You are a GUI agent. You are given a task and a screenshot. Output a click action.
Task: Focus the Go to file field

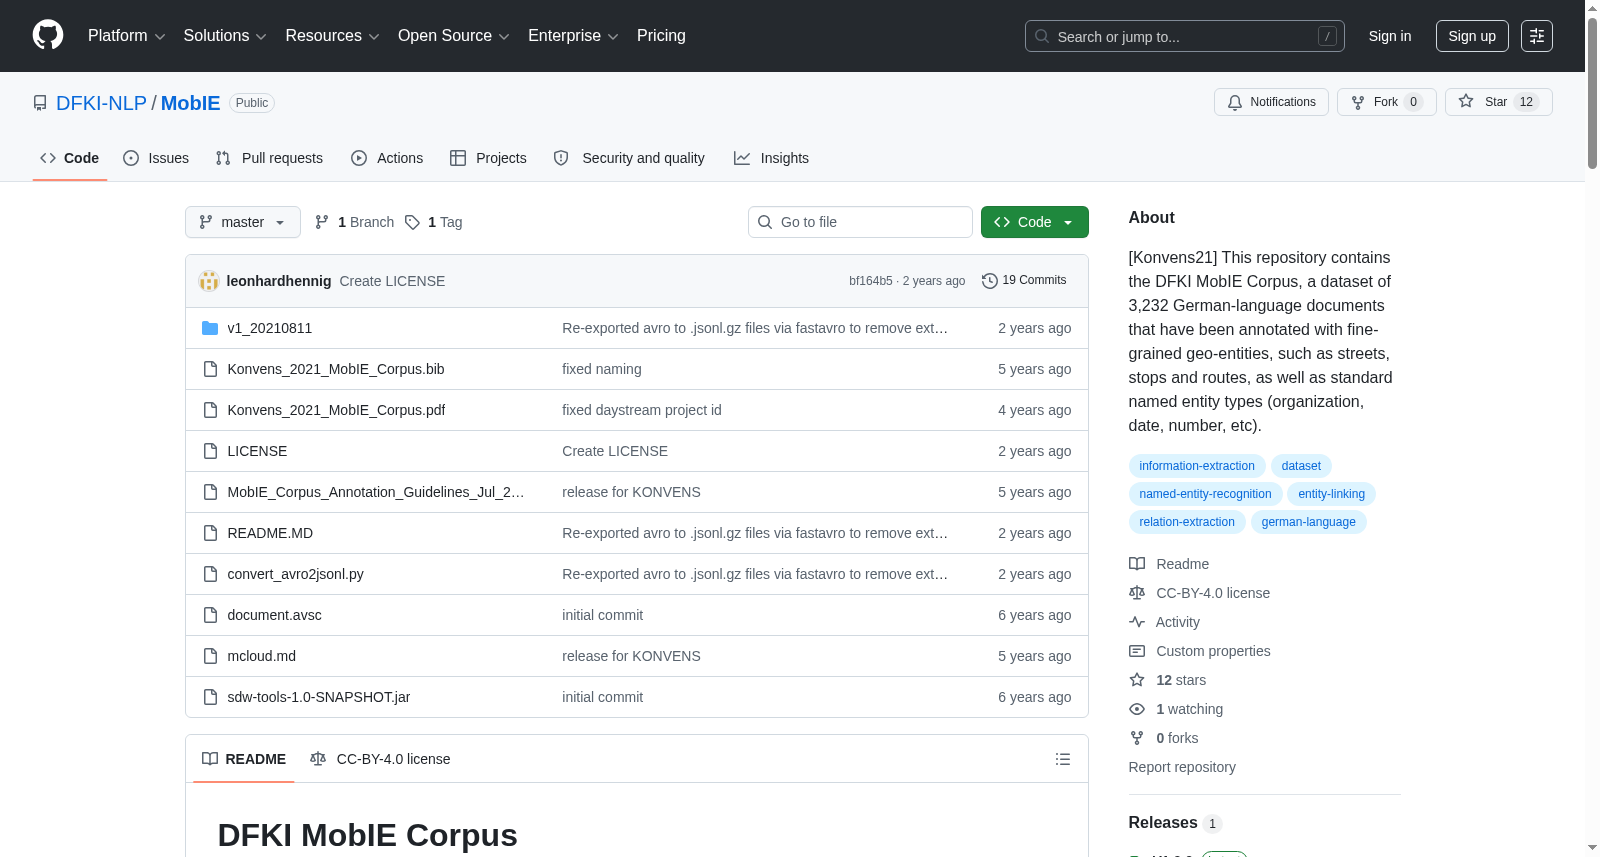[x=860, y=222]
